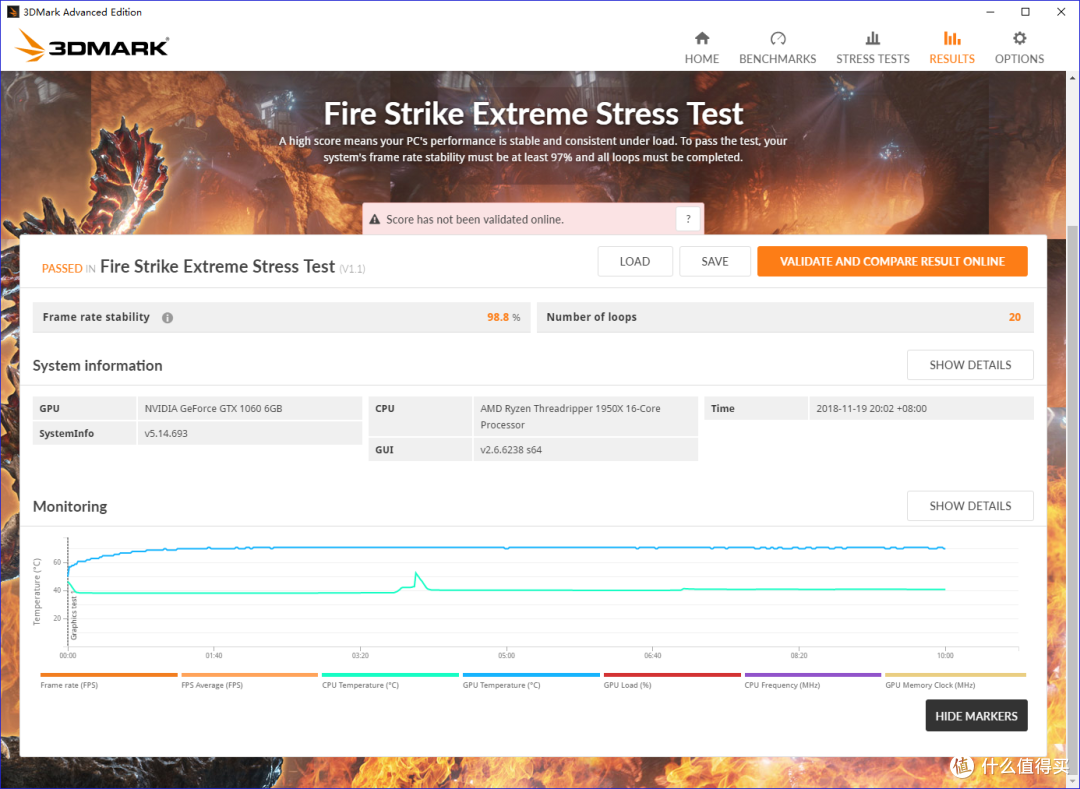Image resolution: width=1080 pixels, height=789 pixels.
Task: Close the 3DMark window
Action: [1061, 12]
